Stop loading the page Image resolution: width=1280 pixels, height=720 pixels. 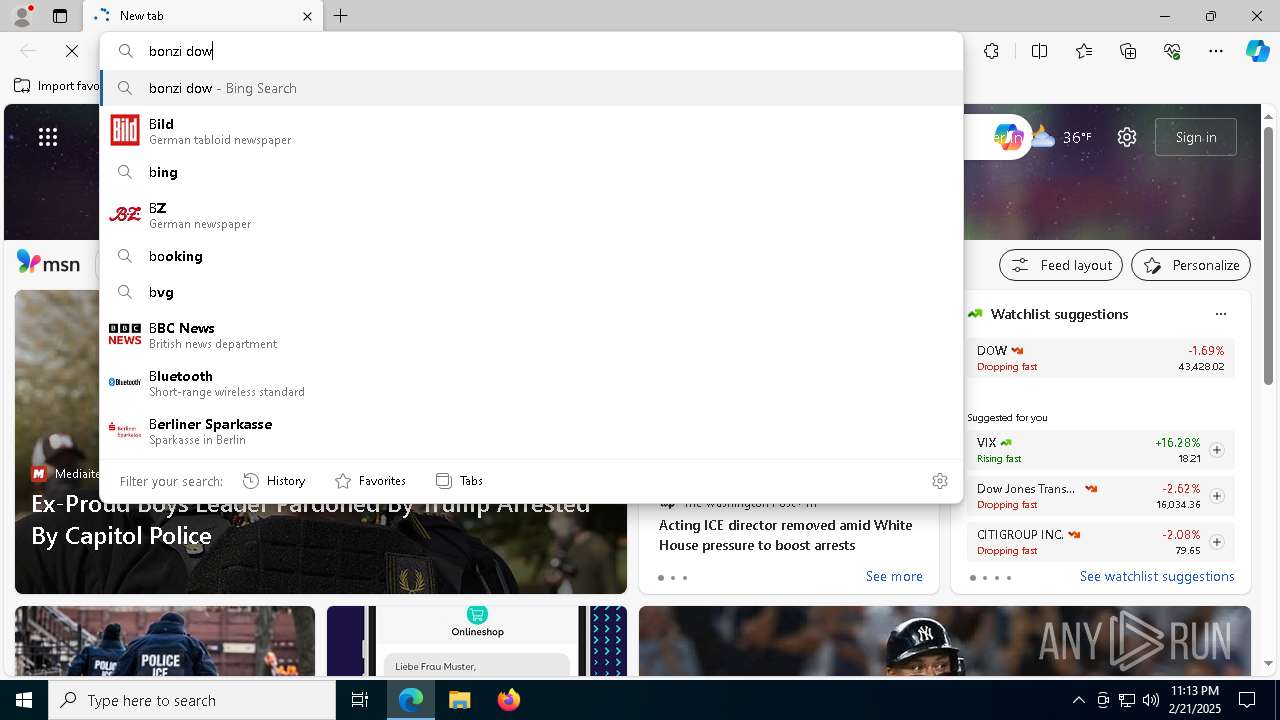click(x=72, y=51)
